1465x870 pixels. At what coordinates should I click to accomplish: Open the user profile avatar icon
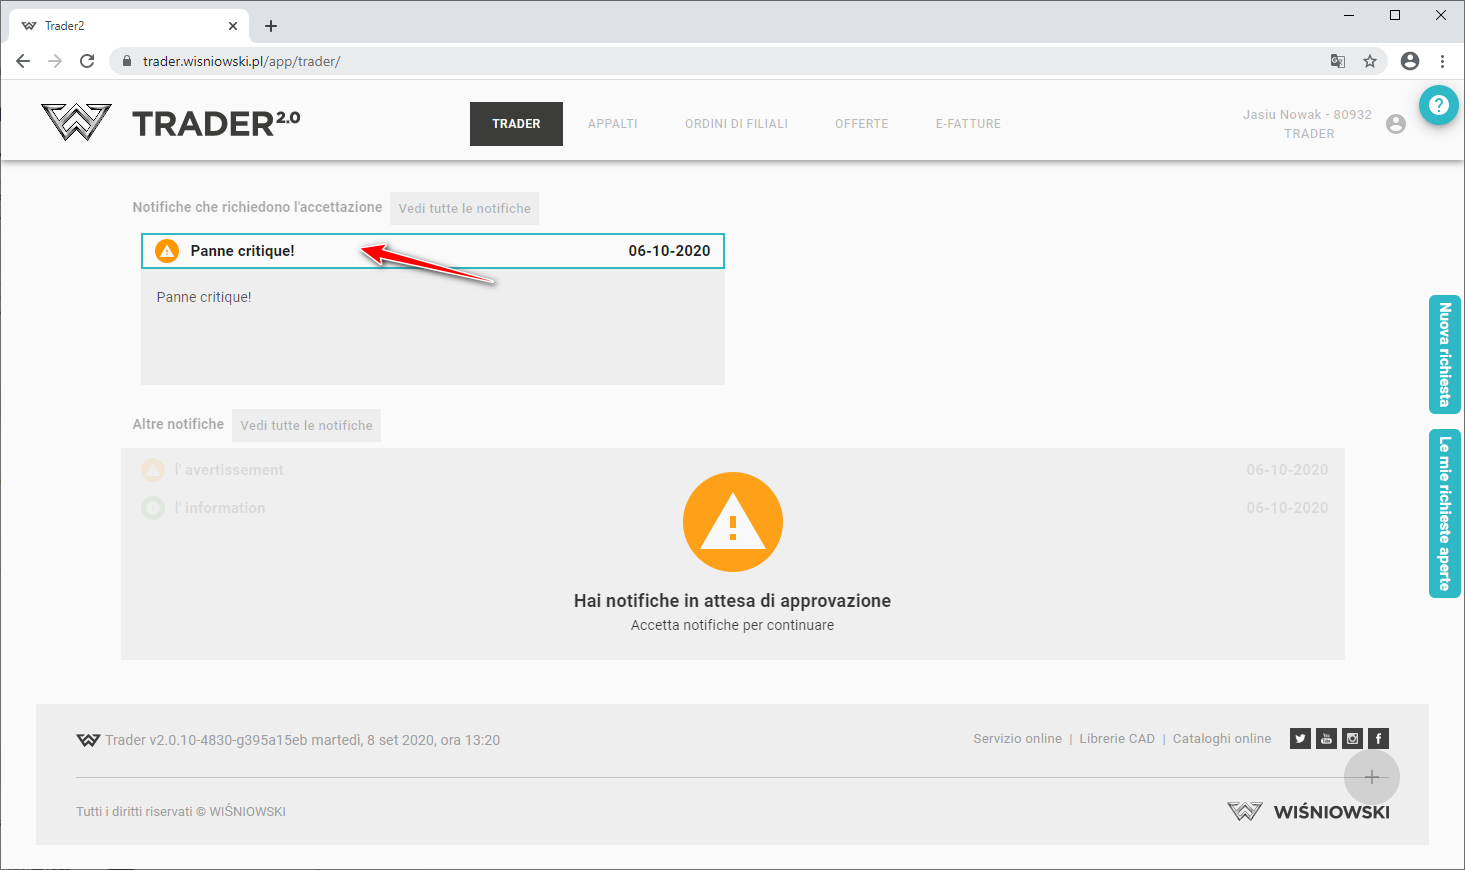tap(1396, 124)
